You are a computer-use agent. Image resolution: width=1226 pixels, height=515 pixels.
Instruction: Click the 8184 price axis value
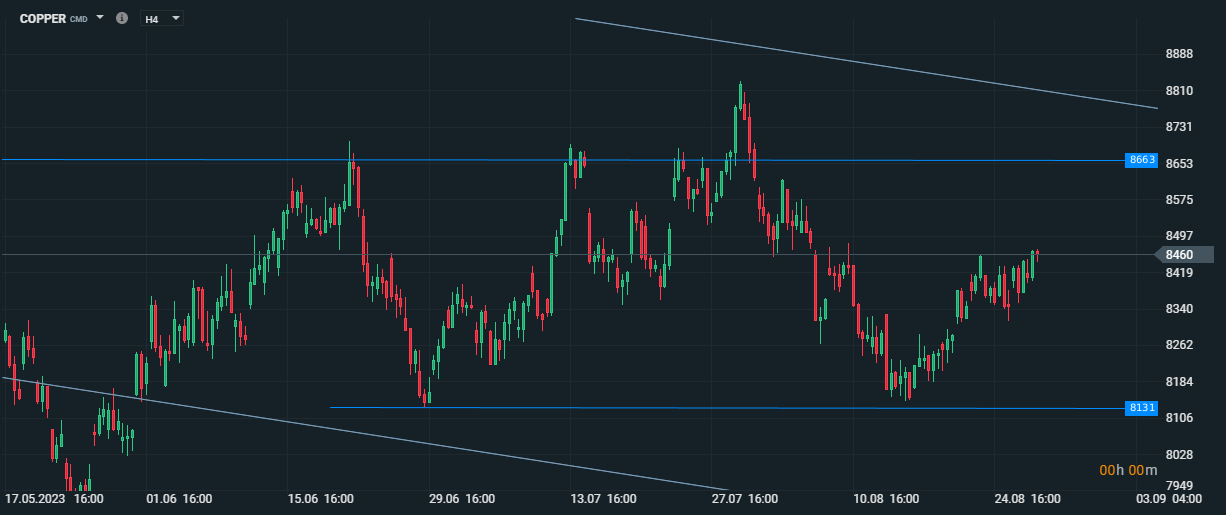tap(1180, 382)
